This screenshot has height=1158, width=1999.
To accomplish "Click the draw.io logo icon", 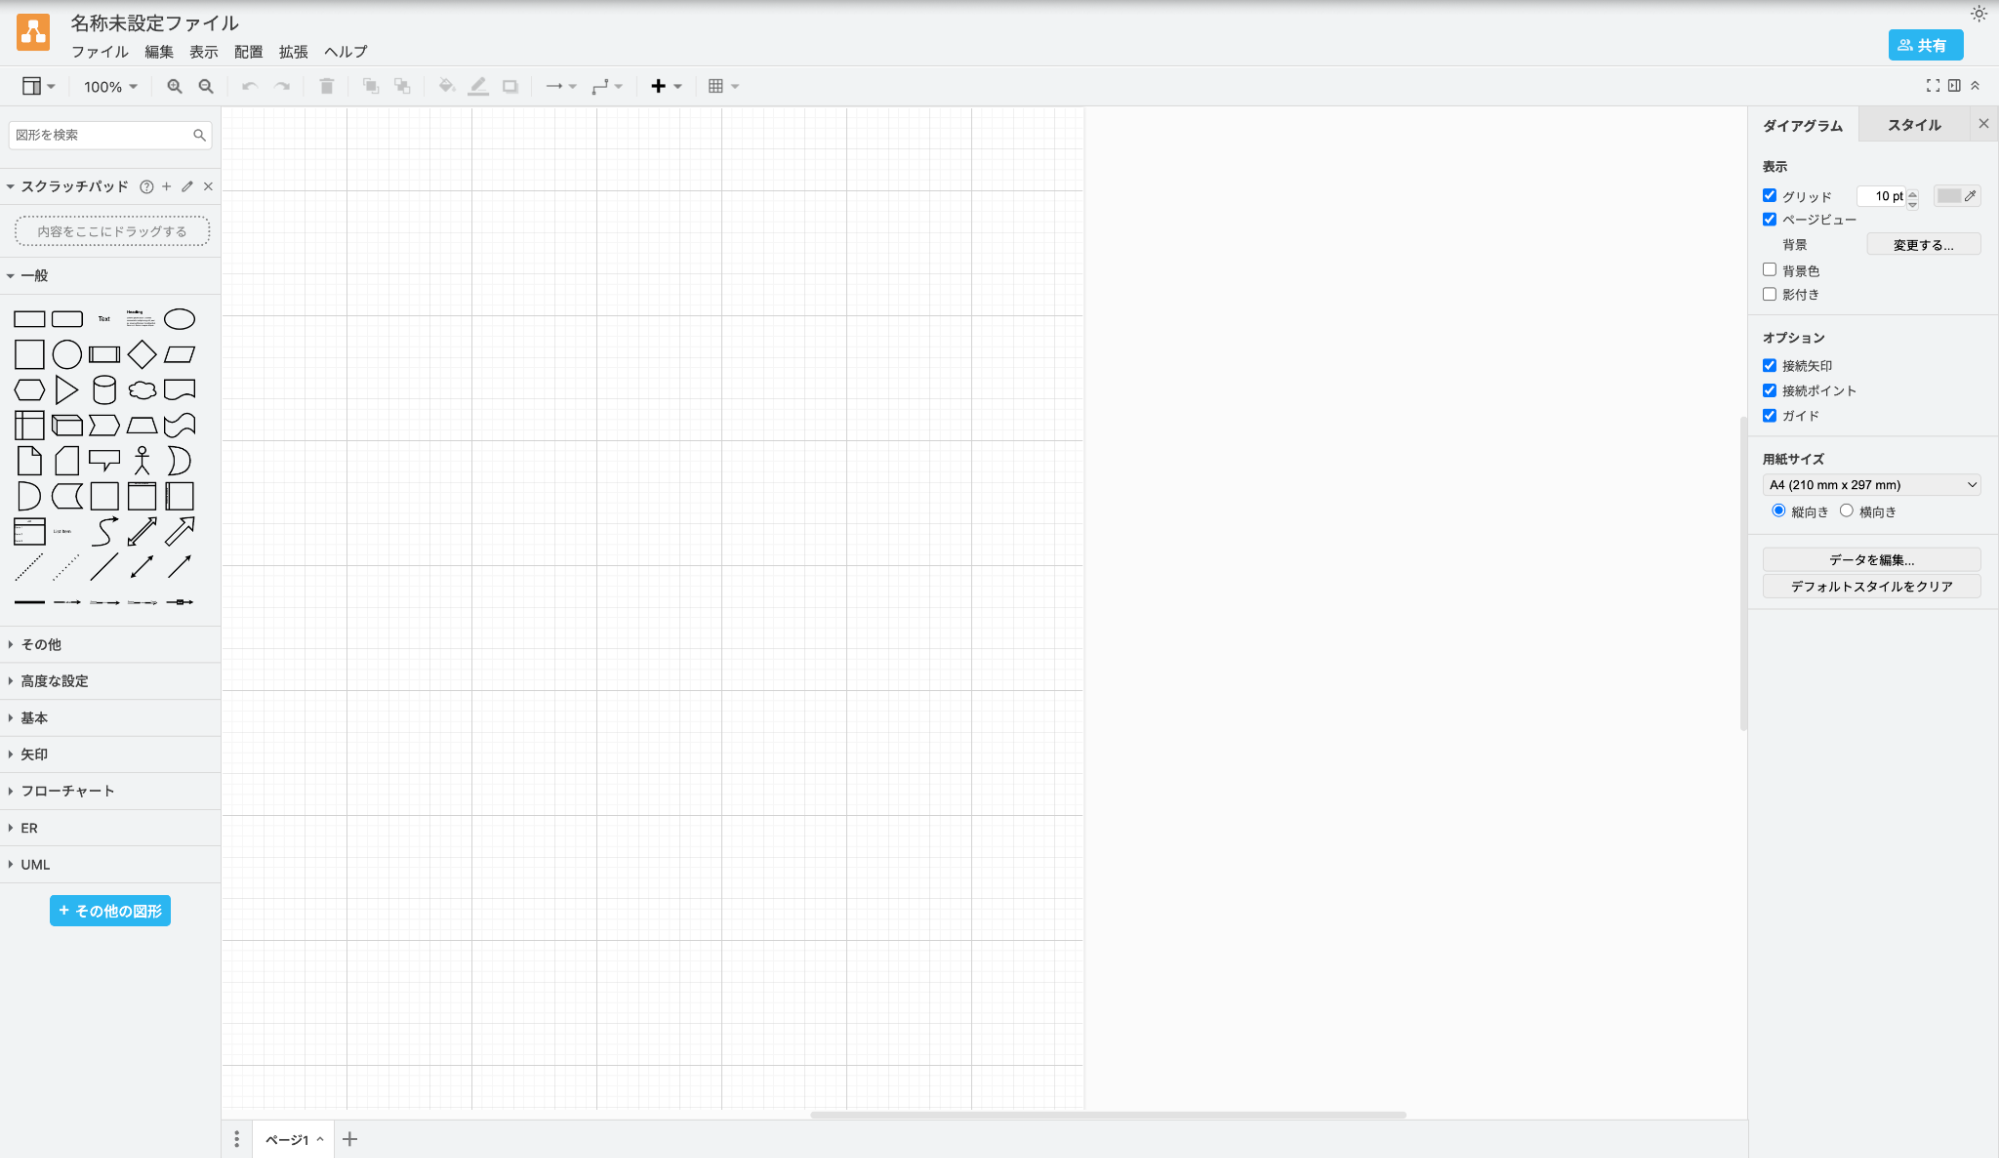I will [x=33, y=32].
